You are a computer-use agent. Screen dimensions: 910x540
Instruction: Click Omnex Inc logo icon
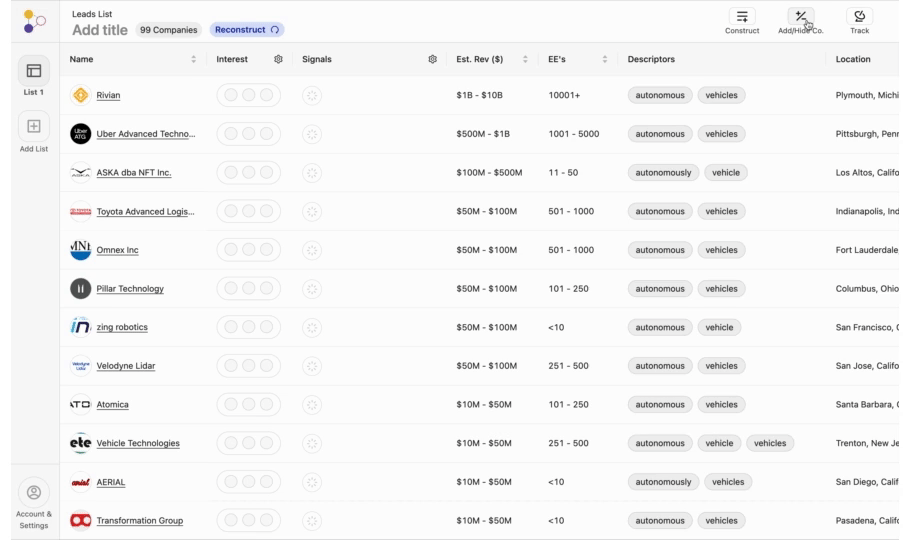pos(81,250)
